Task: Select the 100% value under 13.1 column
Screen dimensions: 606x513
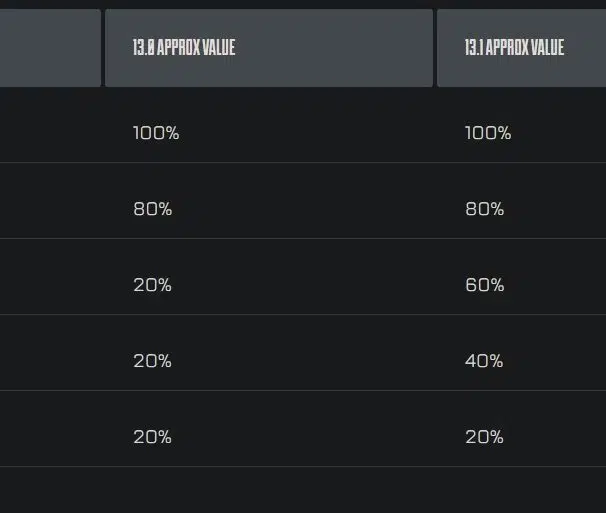Action: coord(488,133)
